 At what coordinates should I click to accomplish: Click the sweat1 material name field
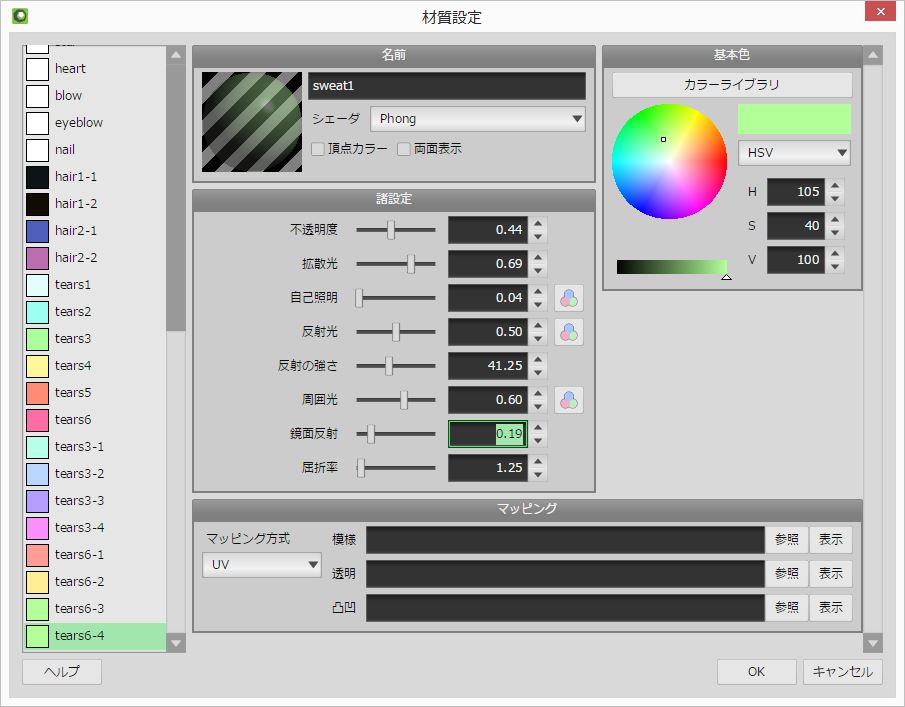(447, 86)
